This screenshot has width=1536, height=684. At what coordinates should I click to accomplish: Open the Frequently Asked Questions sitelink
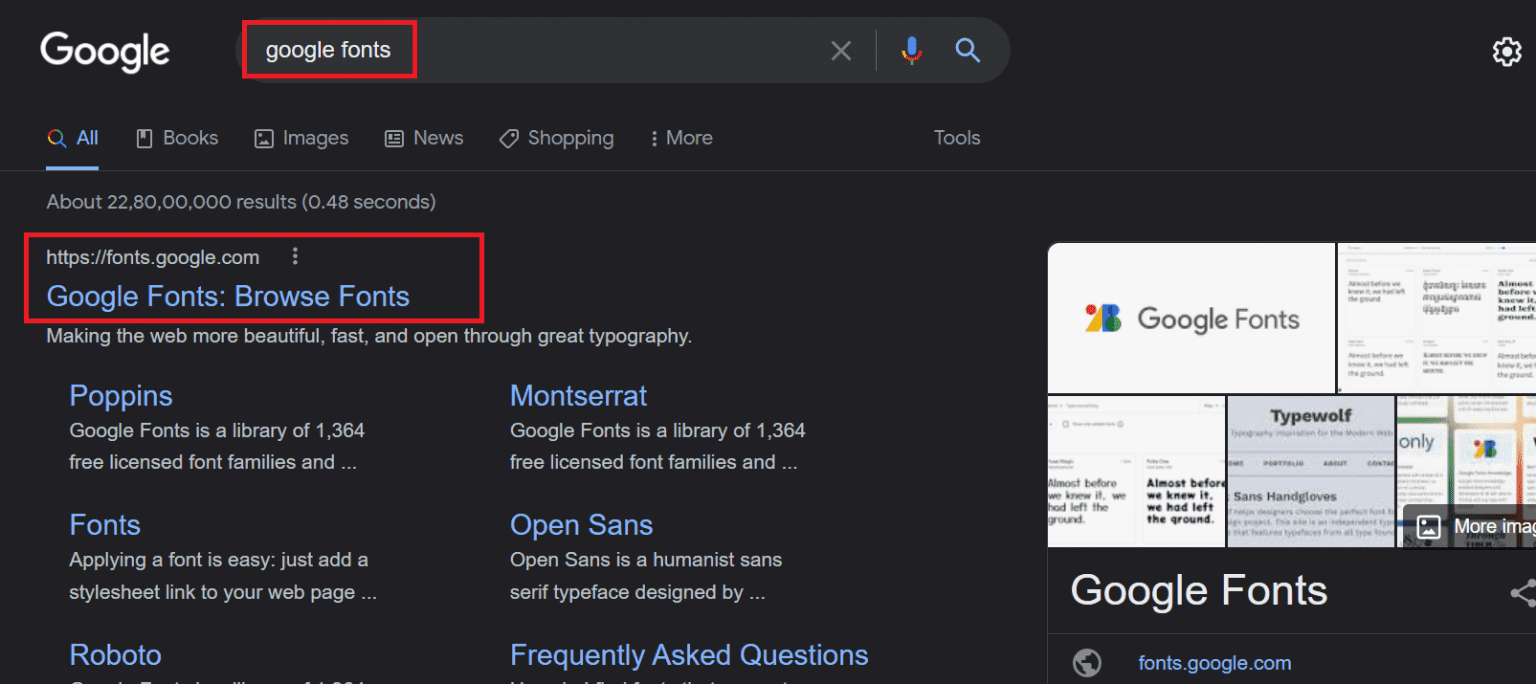tap(689, 655)
